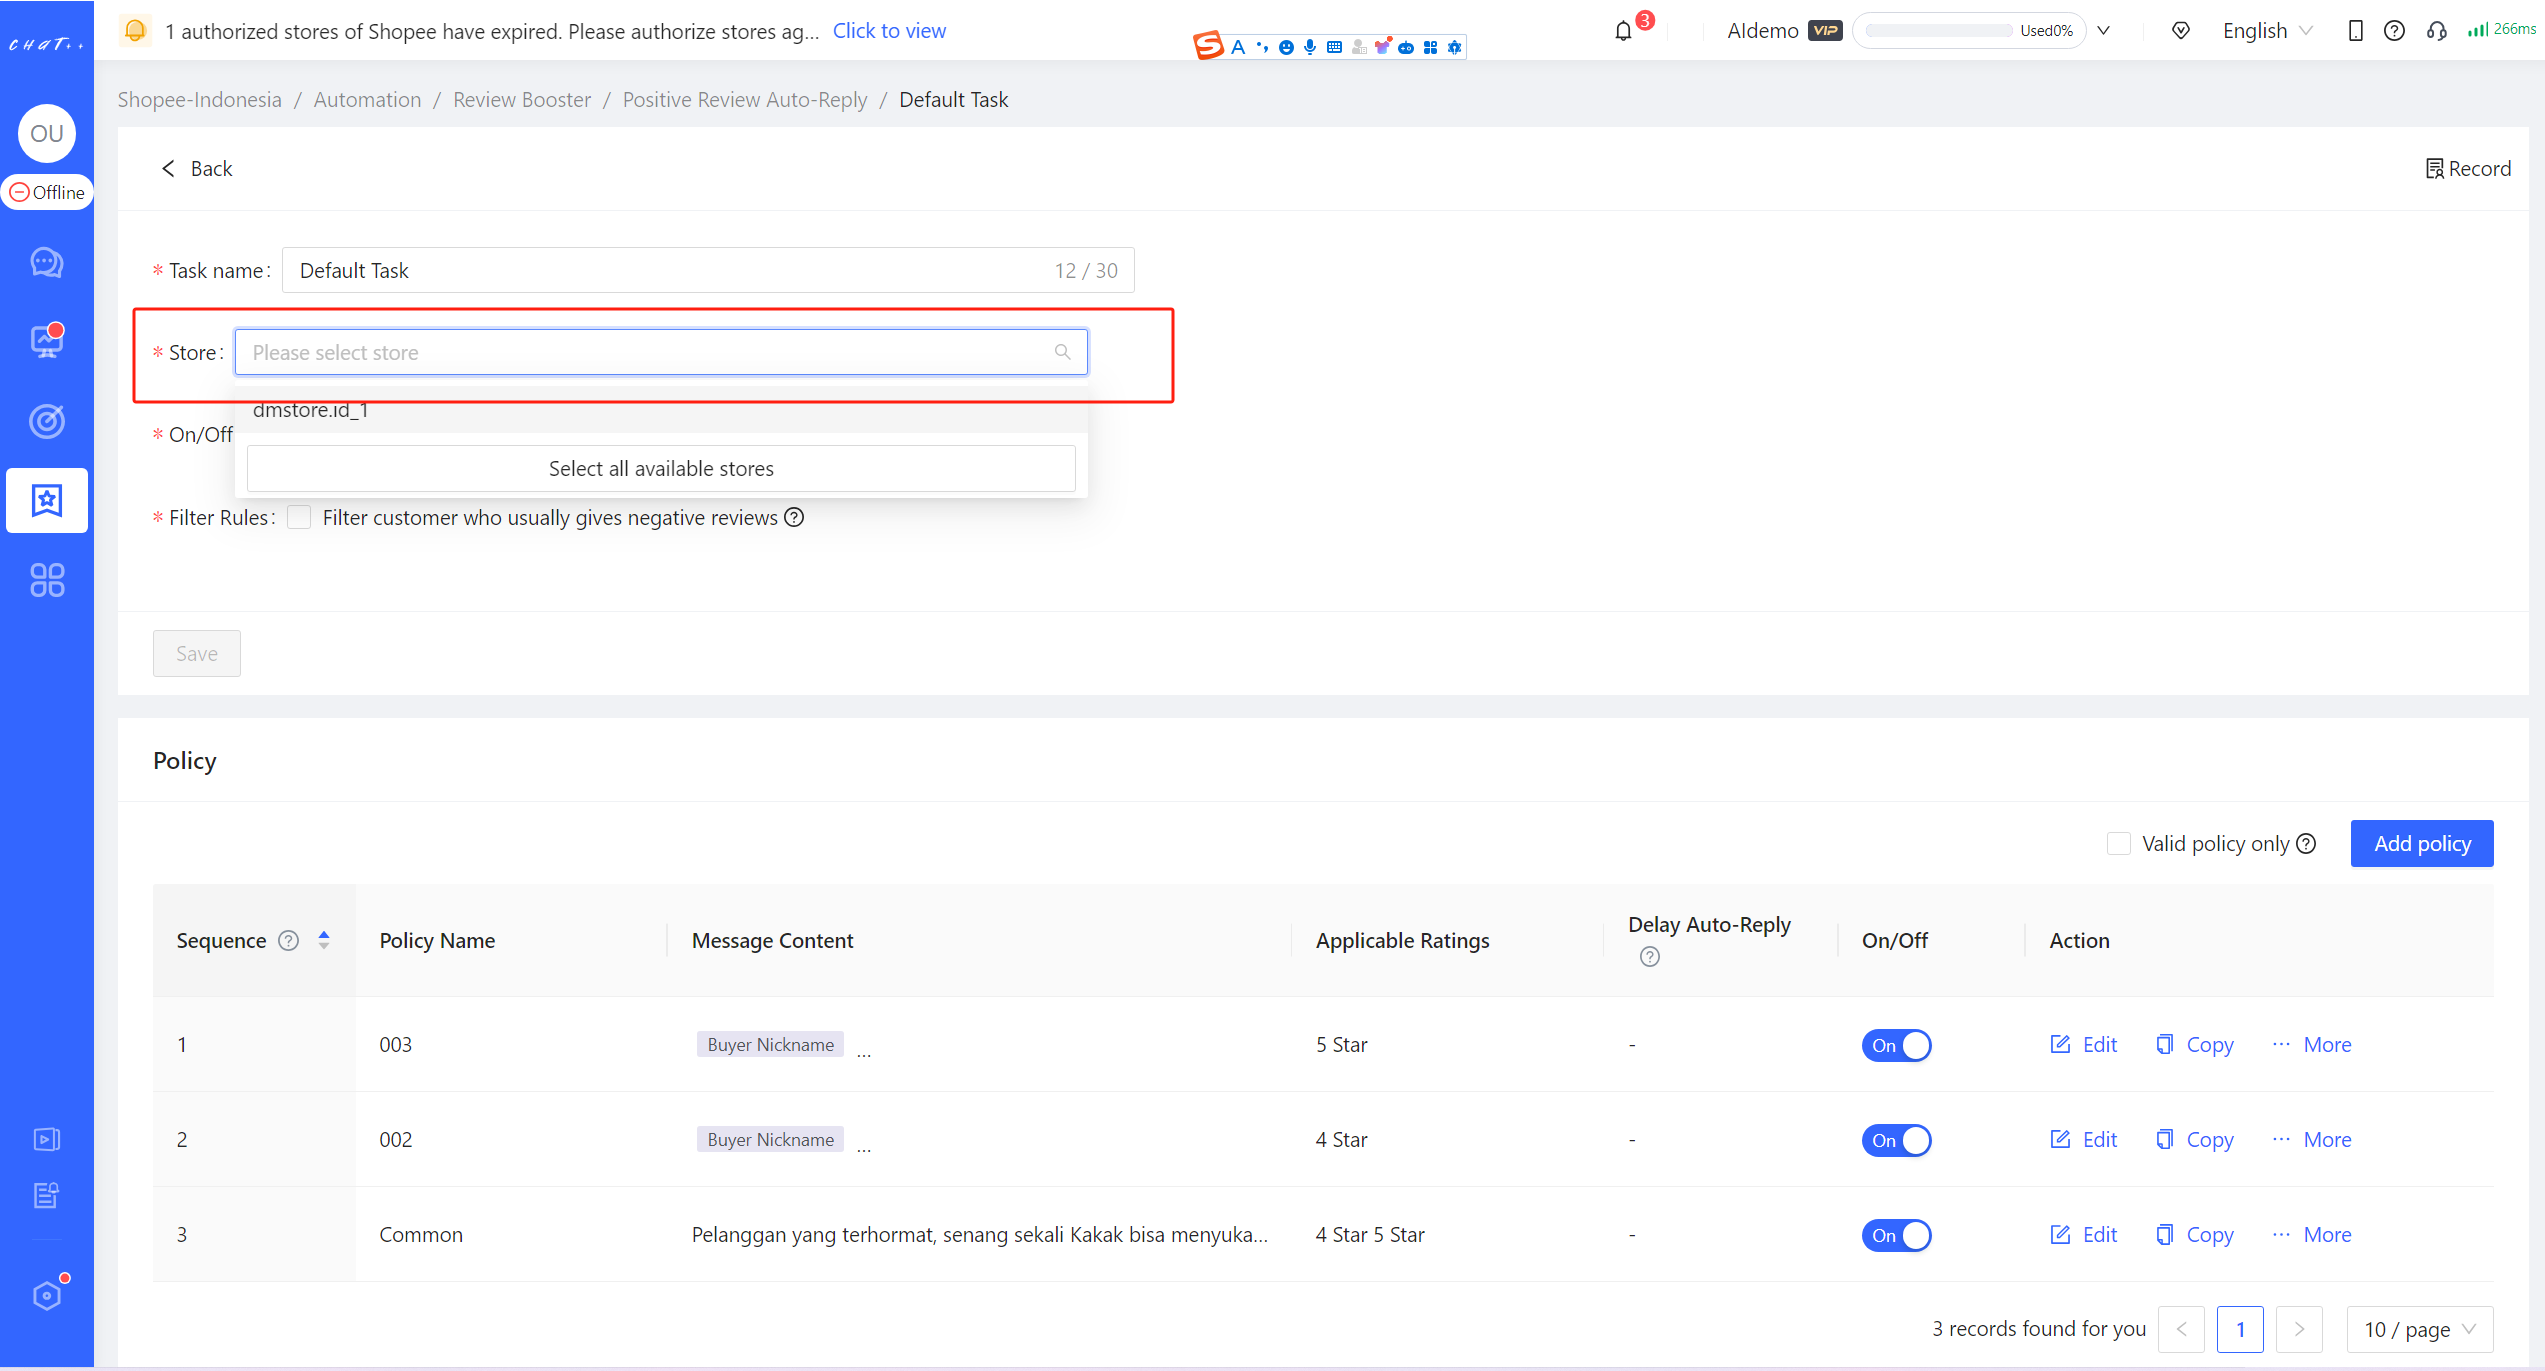Click the Click to view link
2545x1371 pixels.
[x=889, y=31]
